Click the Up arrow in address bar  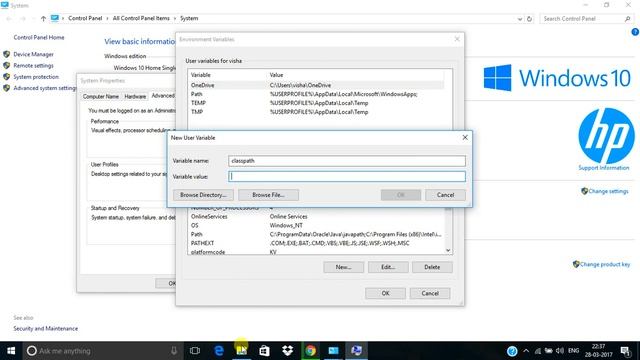[43, 19]
